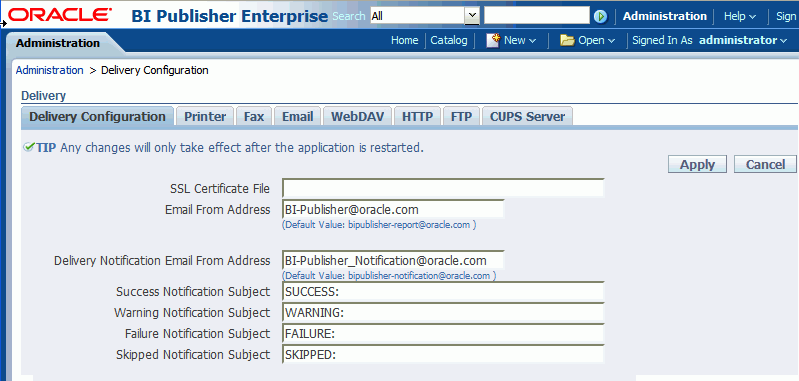Switch to the Printer tab

click(x=205, y=117)
